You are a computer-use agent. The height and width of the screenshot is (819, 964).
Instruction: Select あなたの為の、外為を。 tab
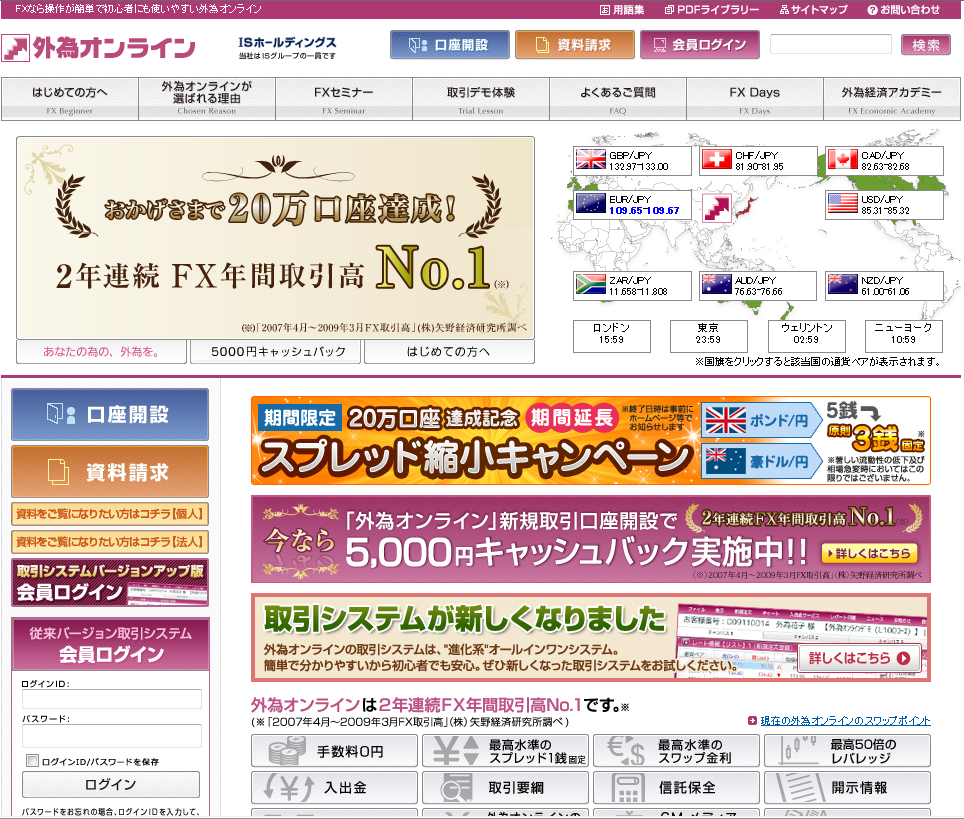(101, 352)
